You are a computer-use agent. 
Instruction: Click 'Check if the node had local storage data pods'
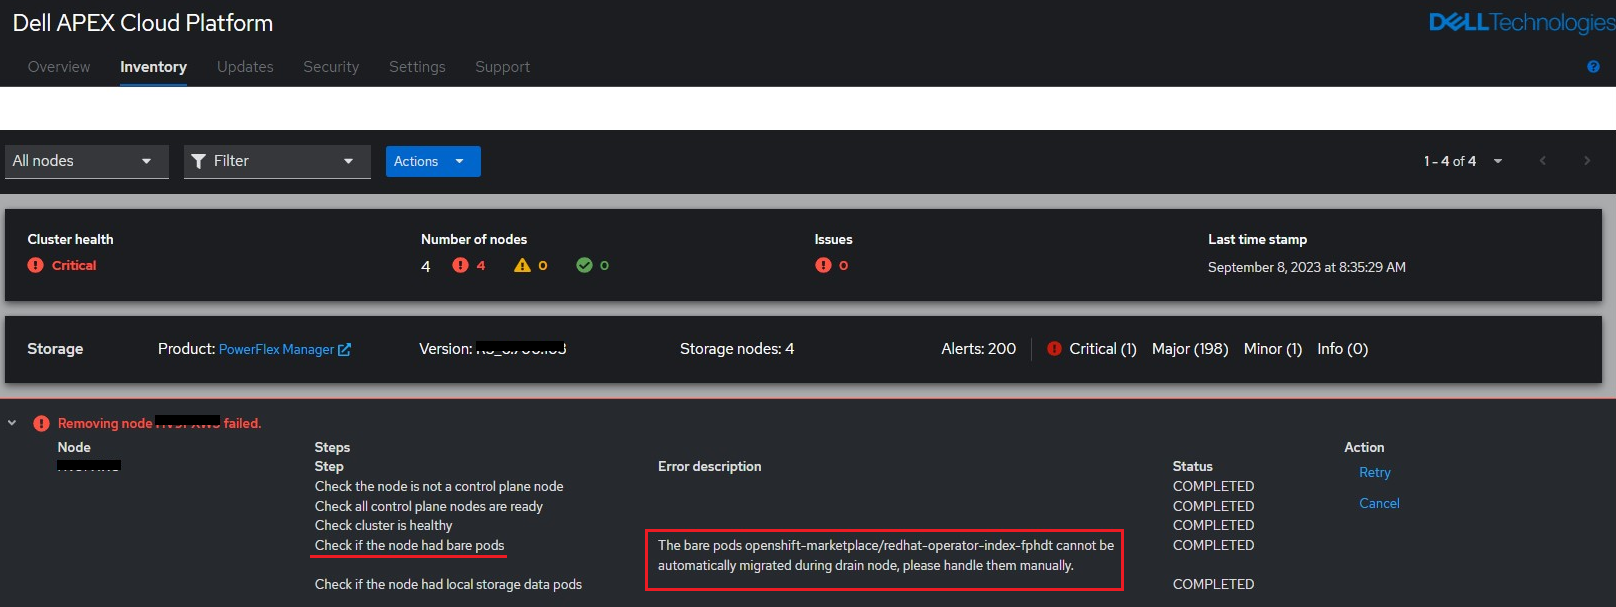pos(448,584)
